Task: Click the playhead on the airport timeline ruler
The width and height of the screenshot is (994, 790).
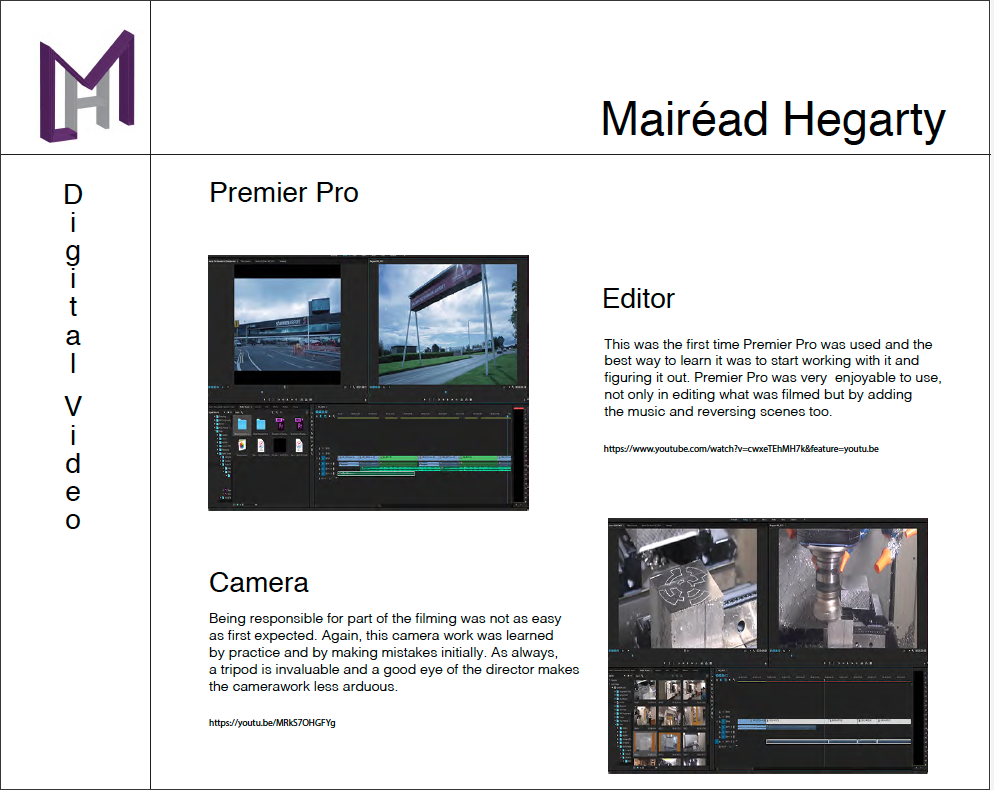Action: (508, 417)
